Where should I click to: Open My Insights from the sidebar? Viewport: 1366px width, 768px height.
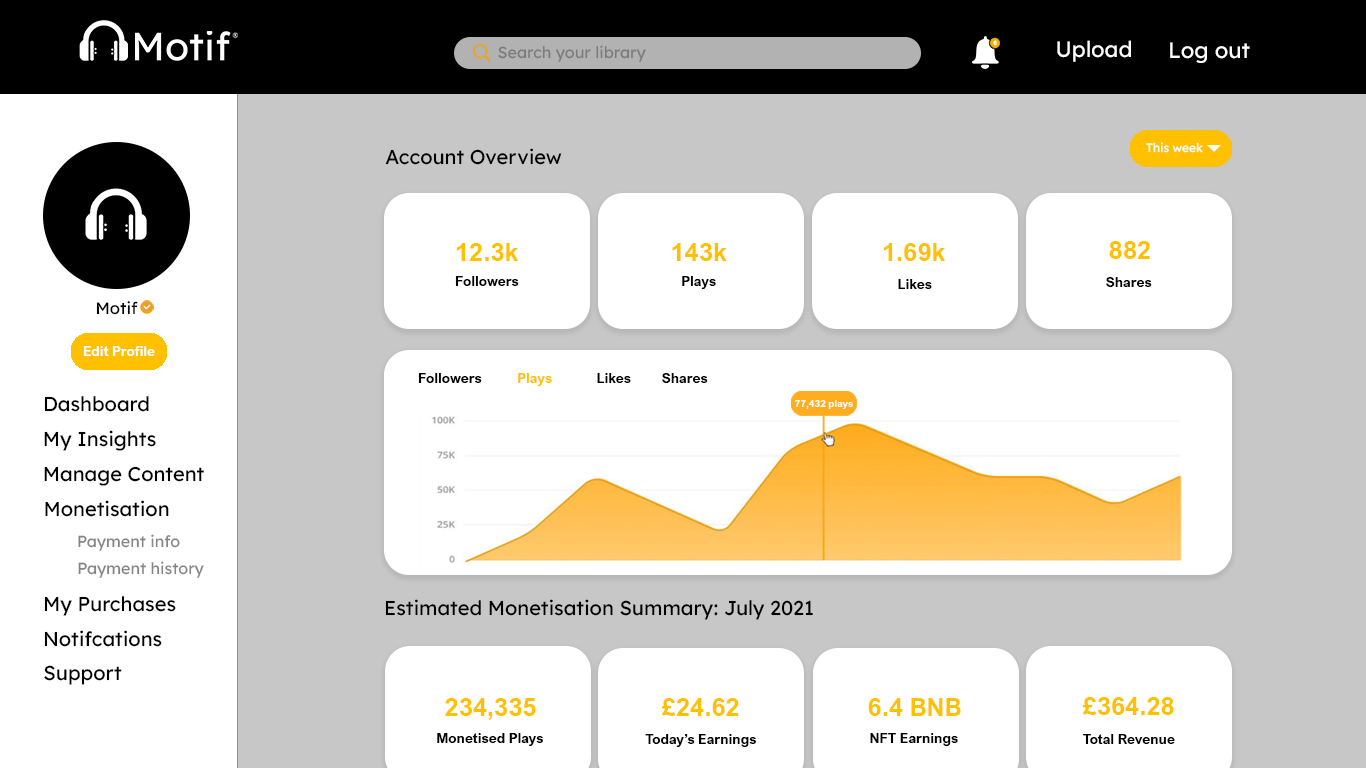point(99,439)
